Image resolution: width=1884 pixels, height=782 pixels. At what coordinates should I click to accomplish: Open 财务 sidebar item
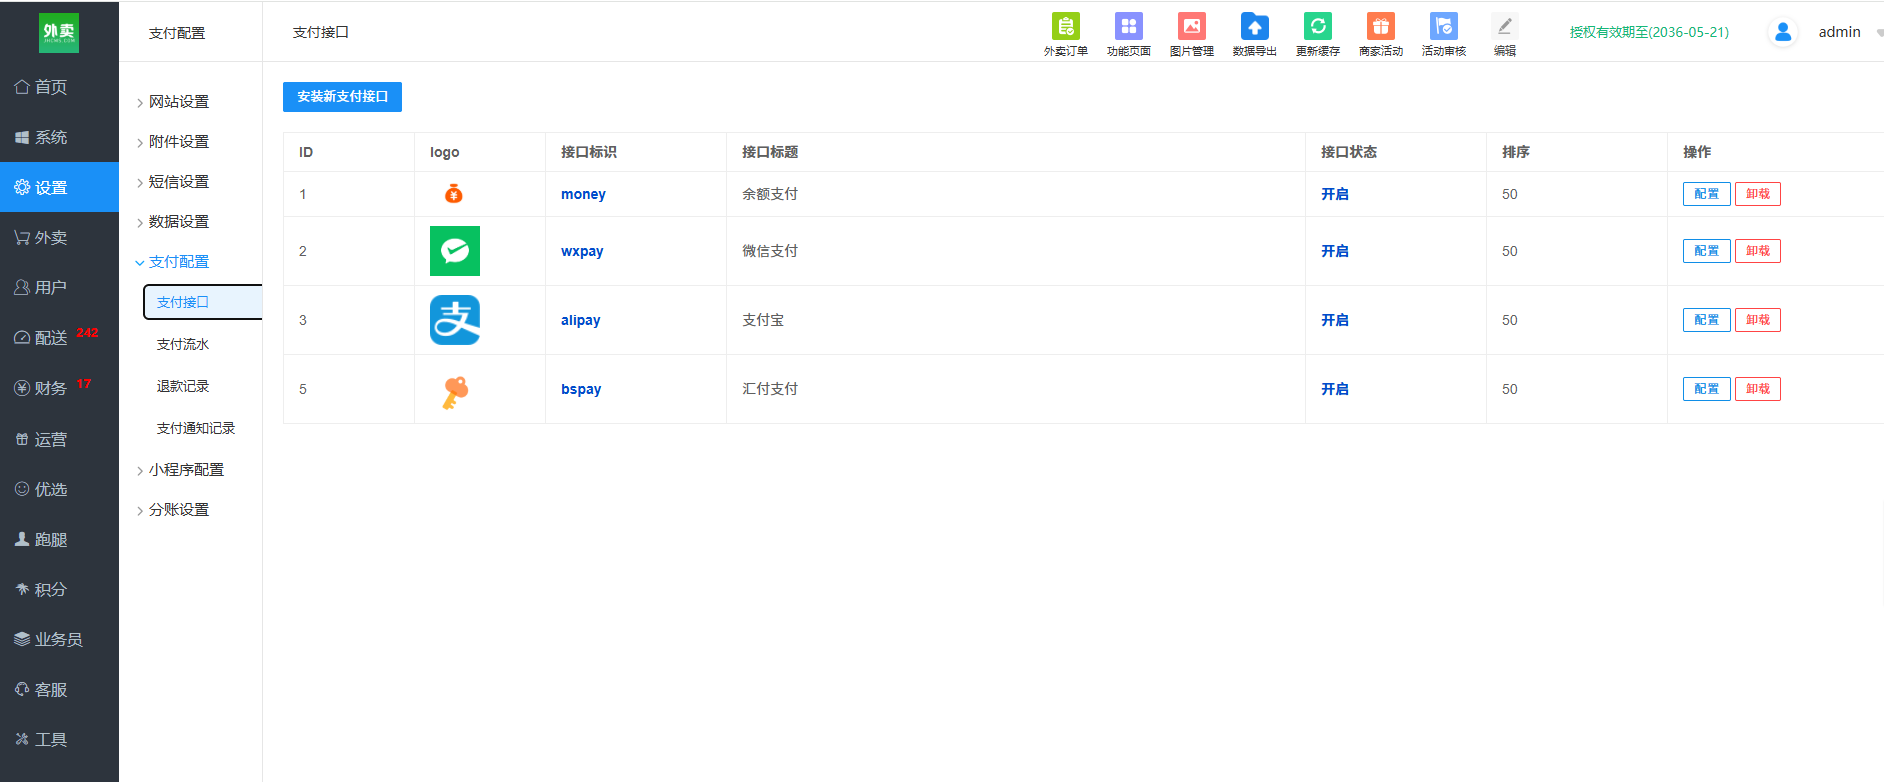(x=59, y=388)
